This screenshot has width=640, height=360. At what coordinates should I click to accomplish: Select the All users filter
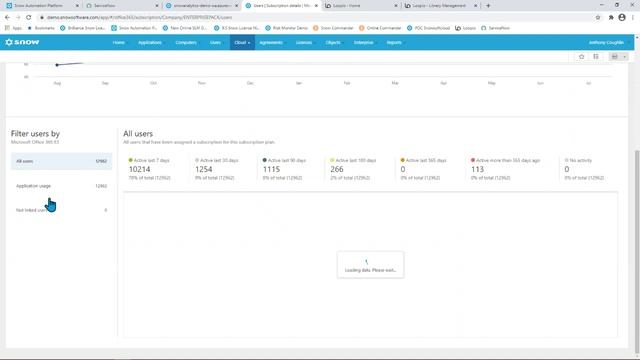point(61,161)
